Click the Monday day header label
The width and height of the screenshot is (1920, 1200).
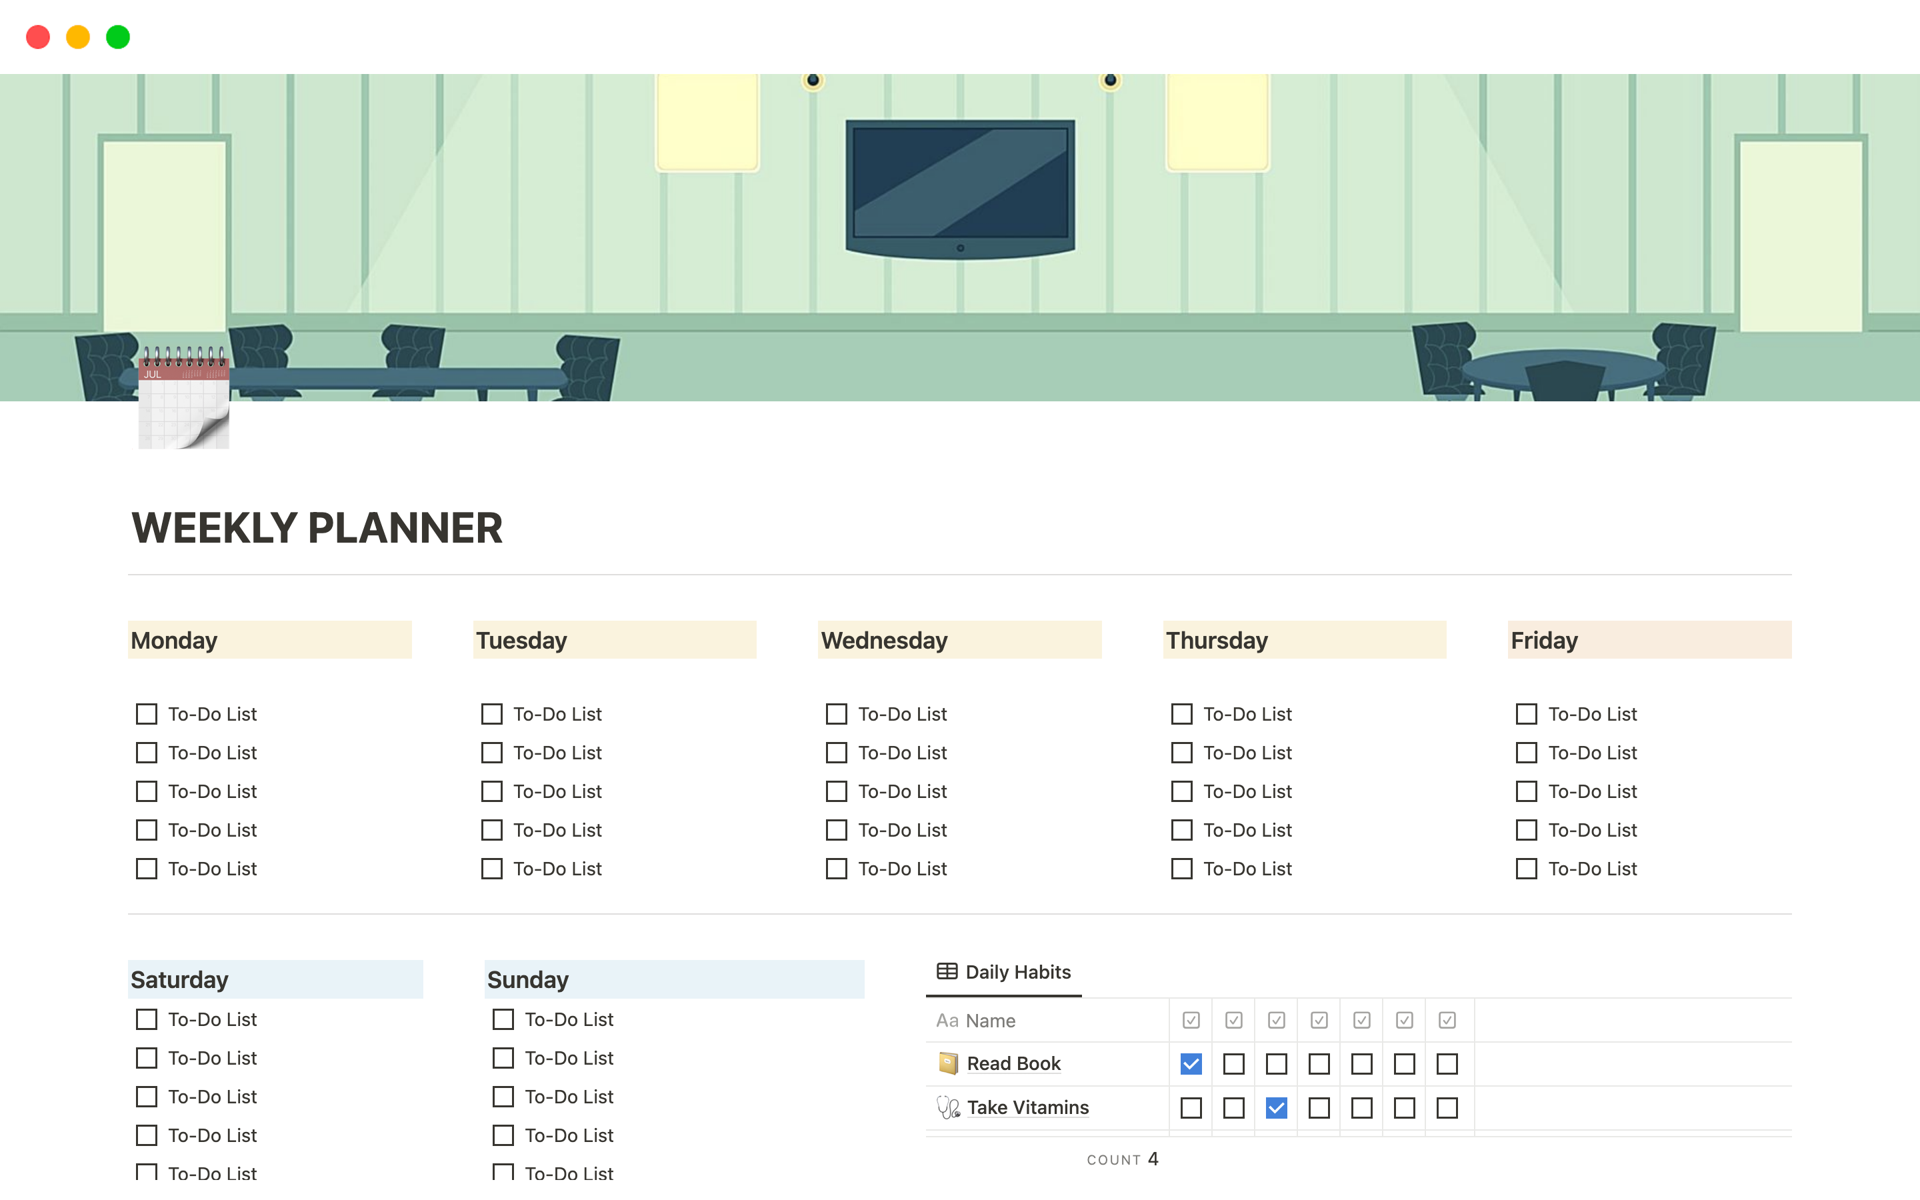[x=174, y=639]
